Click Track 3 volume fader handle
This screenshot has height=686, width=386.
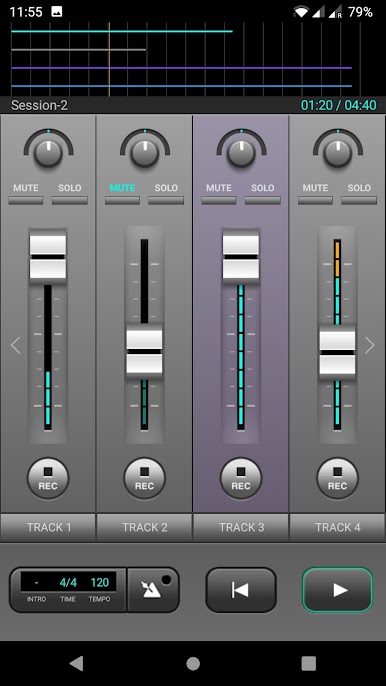[241, 257]
